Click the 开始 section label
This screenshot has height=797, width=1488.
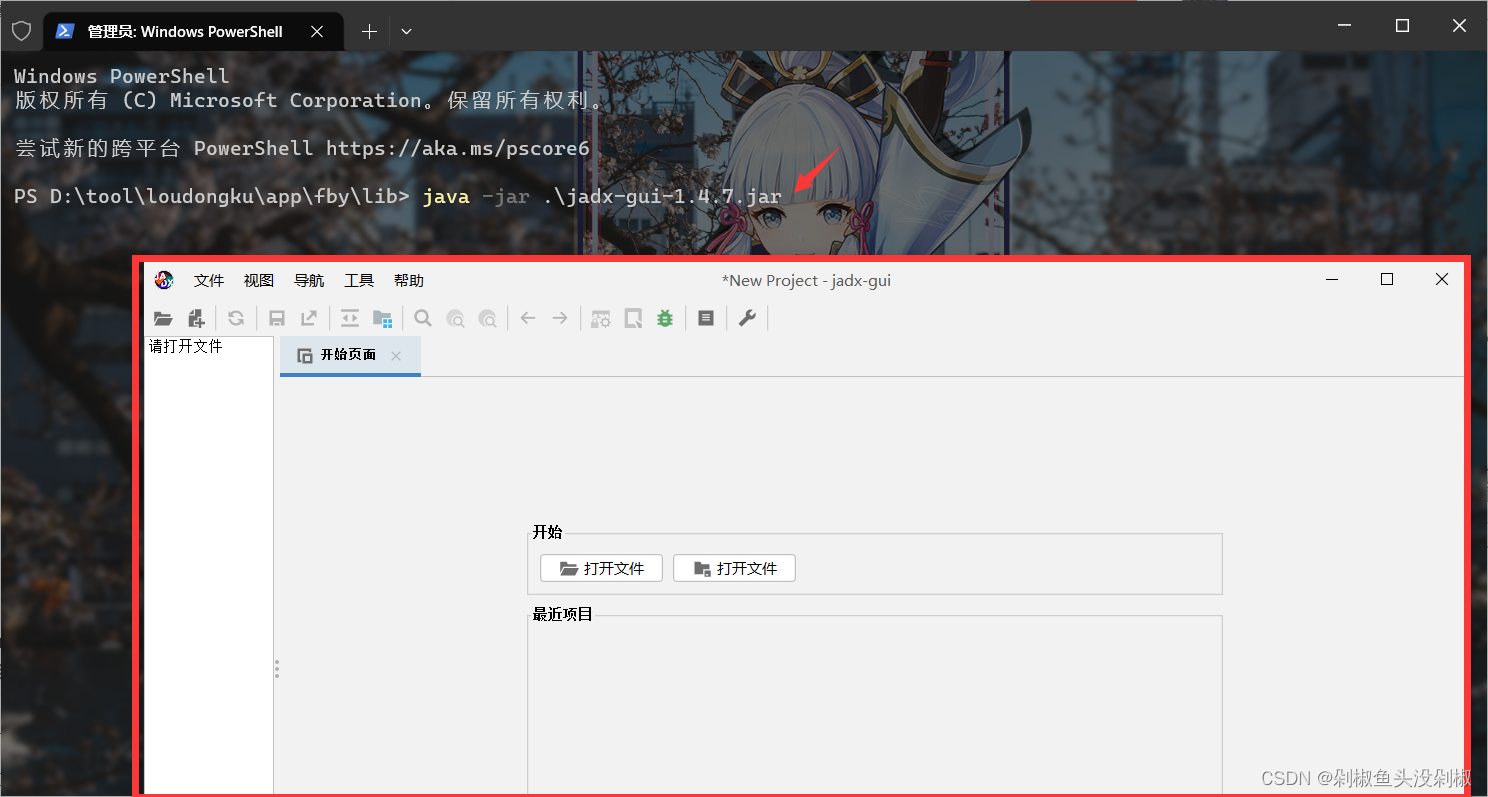(x=547, y=532)
